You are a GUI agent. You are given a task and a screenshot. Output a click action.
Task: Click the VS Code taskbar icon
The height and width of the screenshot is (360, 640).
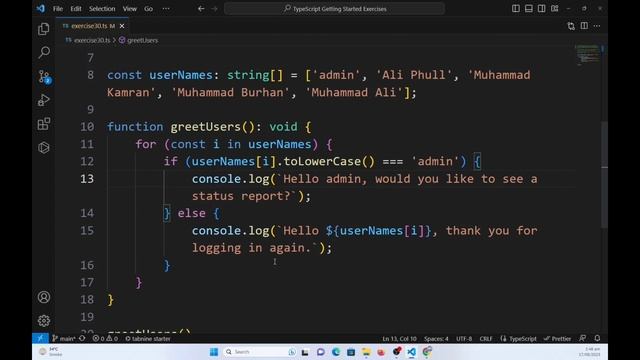411,352
